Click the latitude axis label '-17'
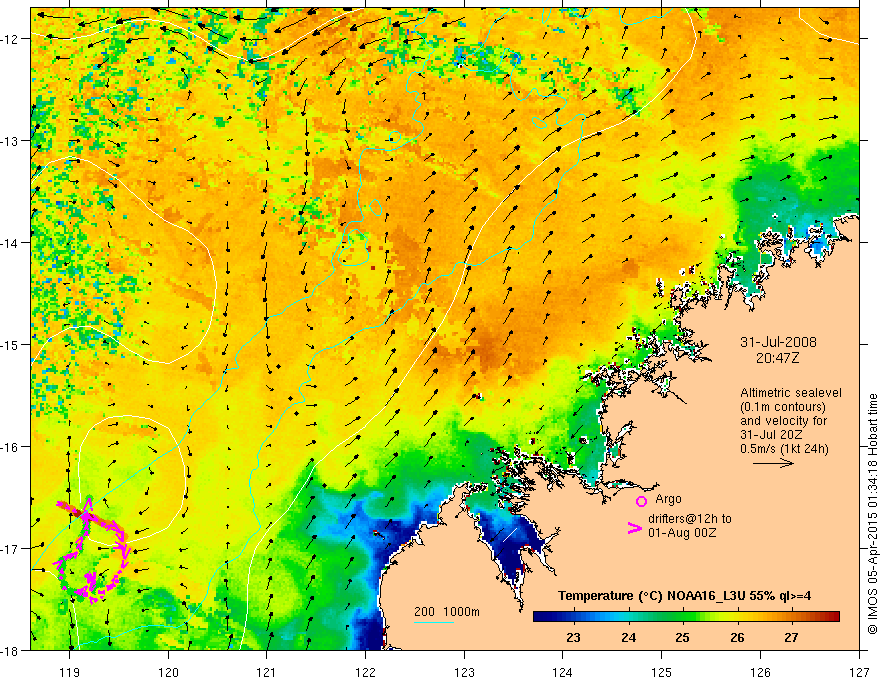This screenshot has width=880, height=680. (x=9, y=548)
